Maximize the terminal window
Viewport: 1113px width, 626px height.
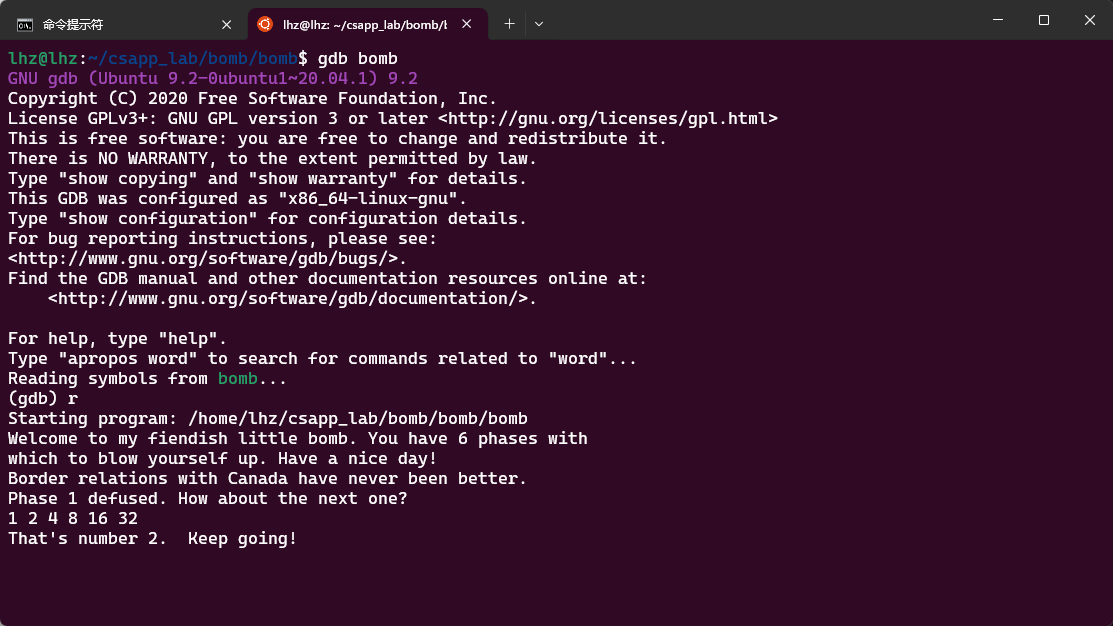[1043, 20]
